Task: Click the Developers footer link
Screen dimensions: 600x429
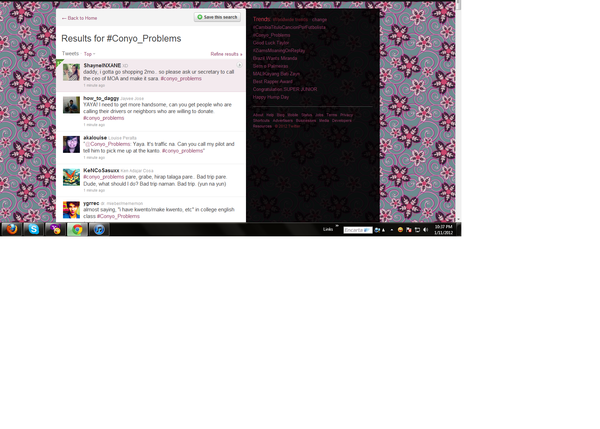Action: tap(342, 121)
